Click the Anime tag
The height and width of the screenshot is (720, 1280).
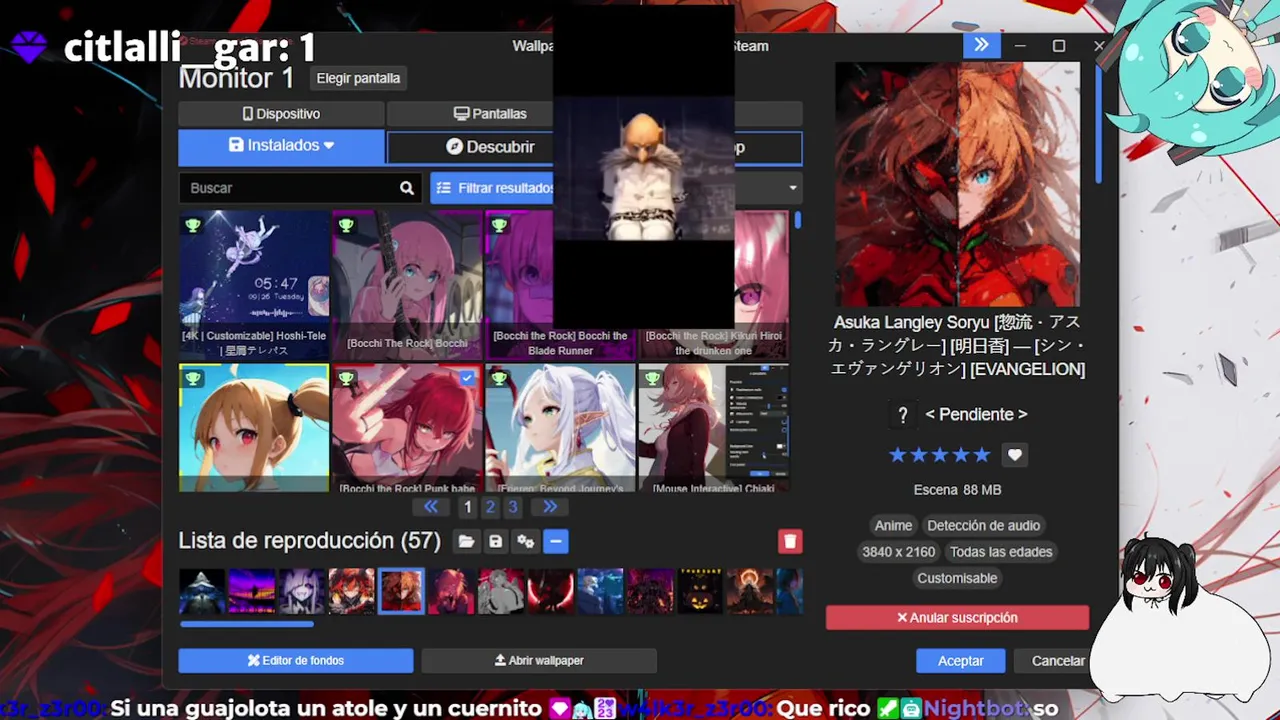(893, 525)
